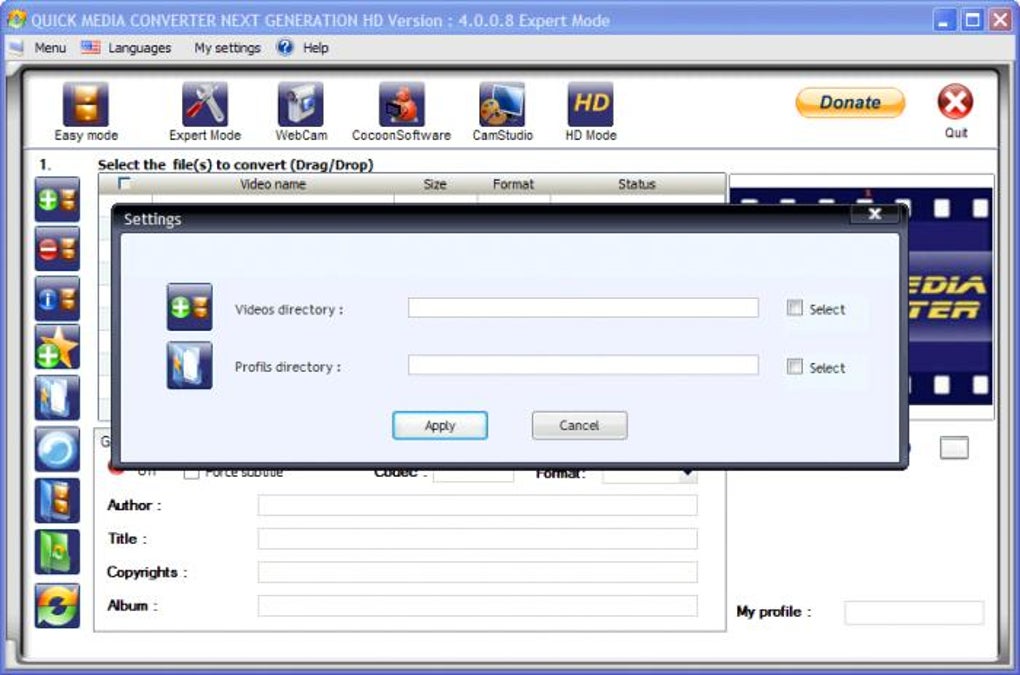Click the Profils directory icon in Settings
Screen dimensions: 1020x675
189,365
